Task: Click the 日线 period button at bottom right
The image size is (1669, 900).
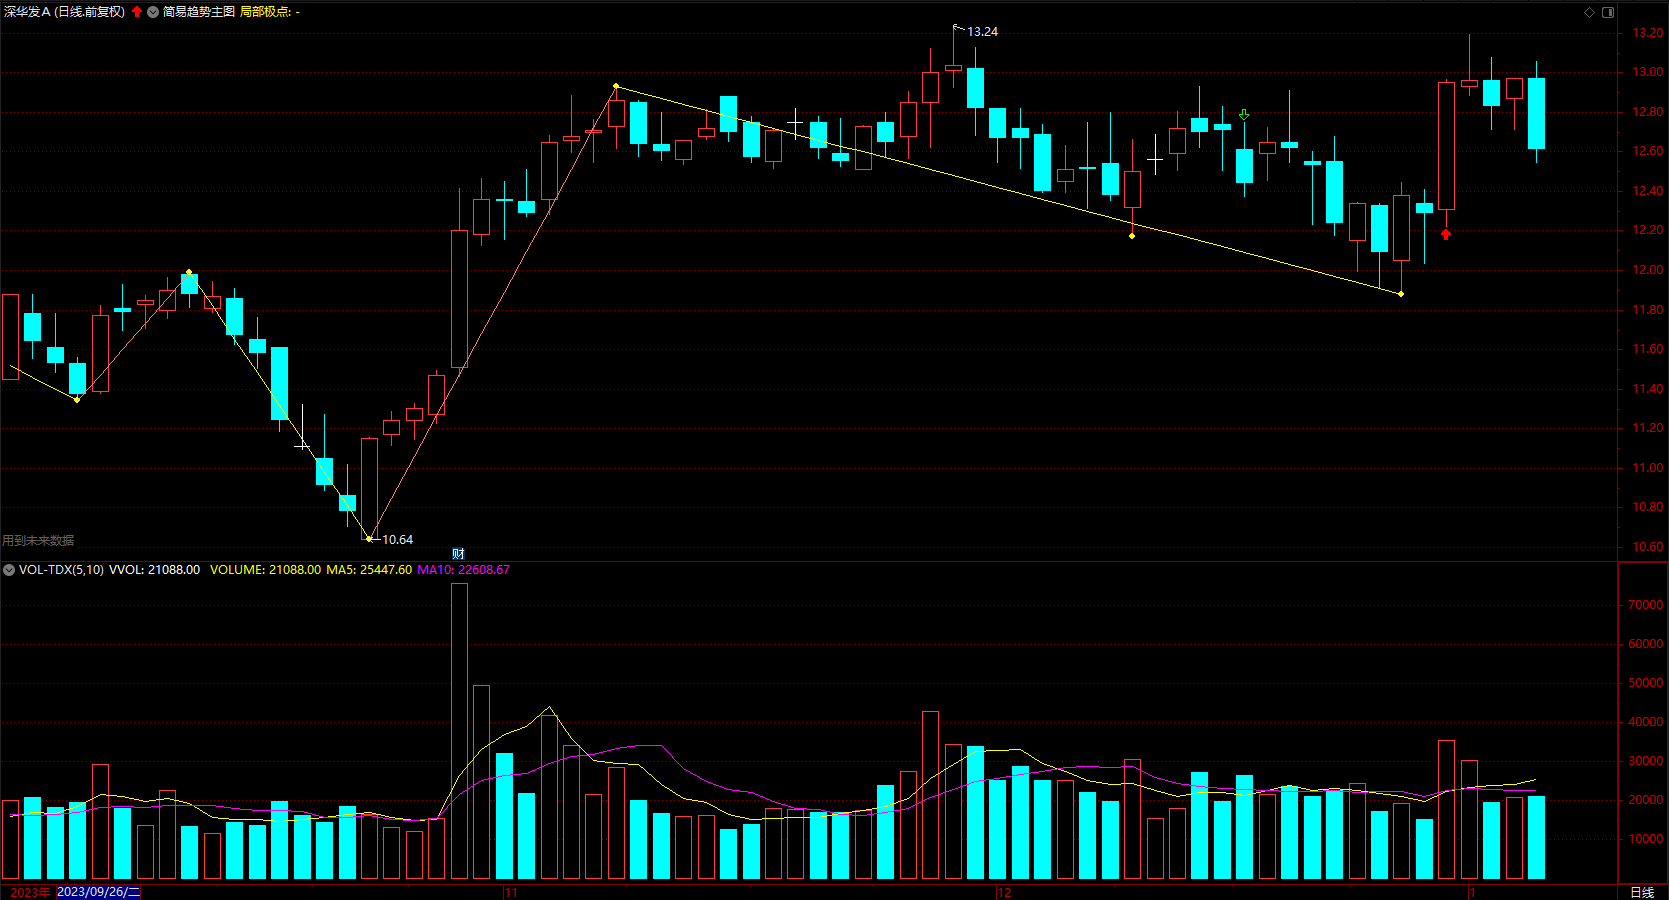Action: pos(1642,892)
